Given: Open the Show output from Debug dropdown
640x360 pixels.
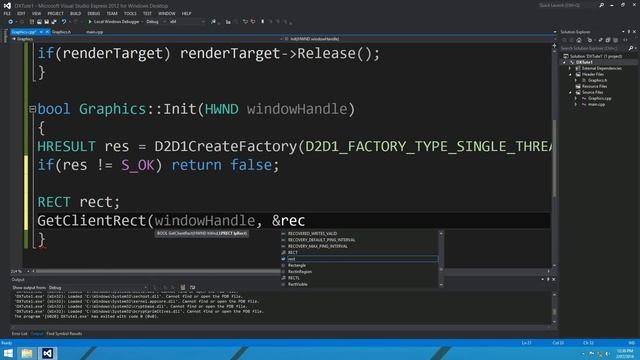Looking at the screenshot, I should point(98,287).
